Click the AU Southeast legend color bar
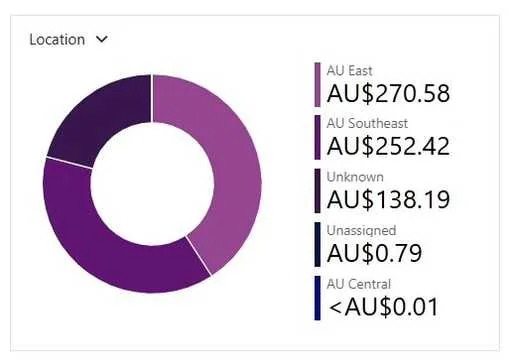Image resolution: width=512 pixels, height=362 pixels. (317, 138)
